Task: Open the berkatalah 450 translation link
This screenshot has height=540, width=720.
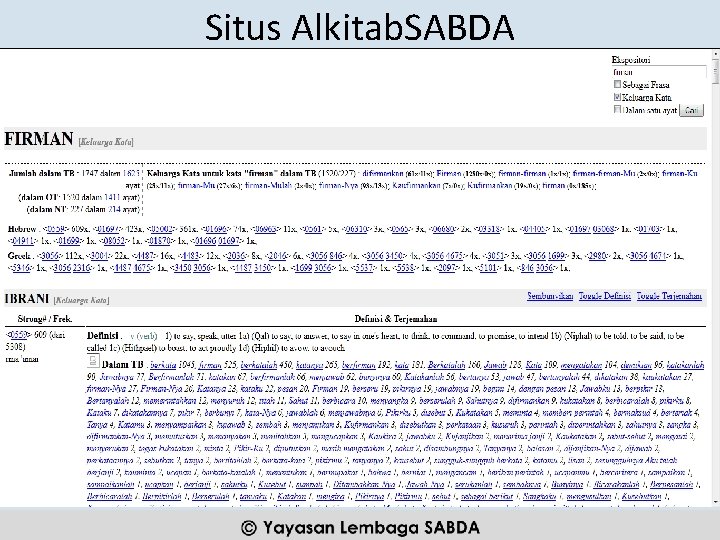Action: pyautogui.click(x=259, y=365)
